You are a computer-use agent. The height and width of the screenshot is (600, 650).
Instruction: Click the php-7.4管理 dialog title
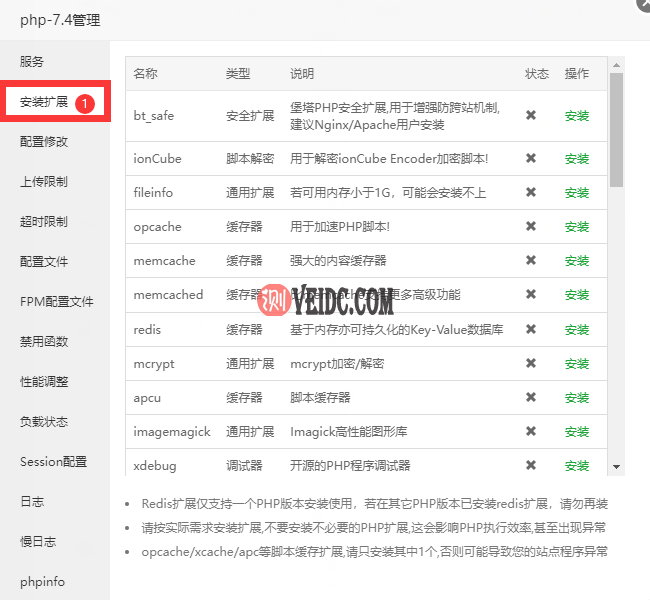pyautogui.click(x=60, y=19)
